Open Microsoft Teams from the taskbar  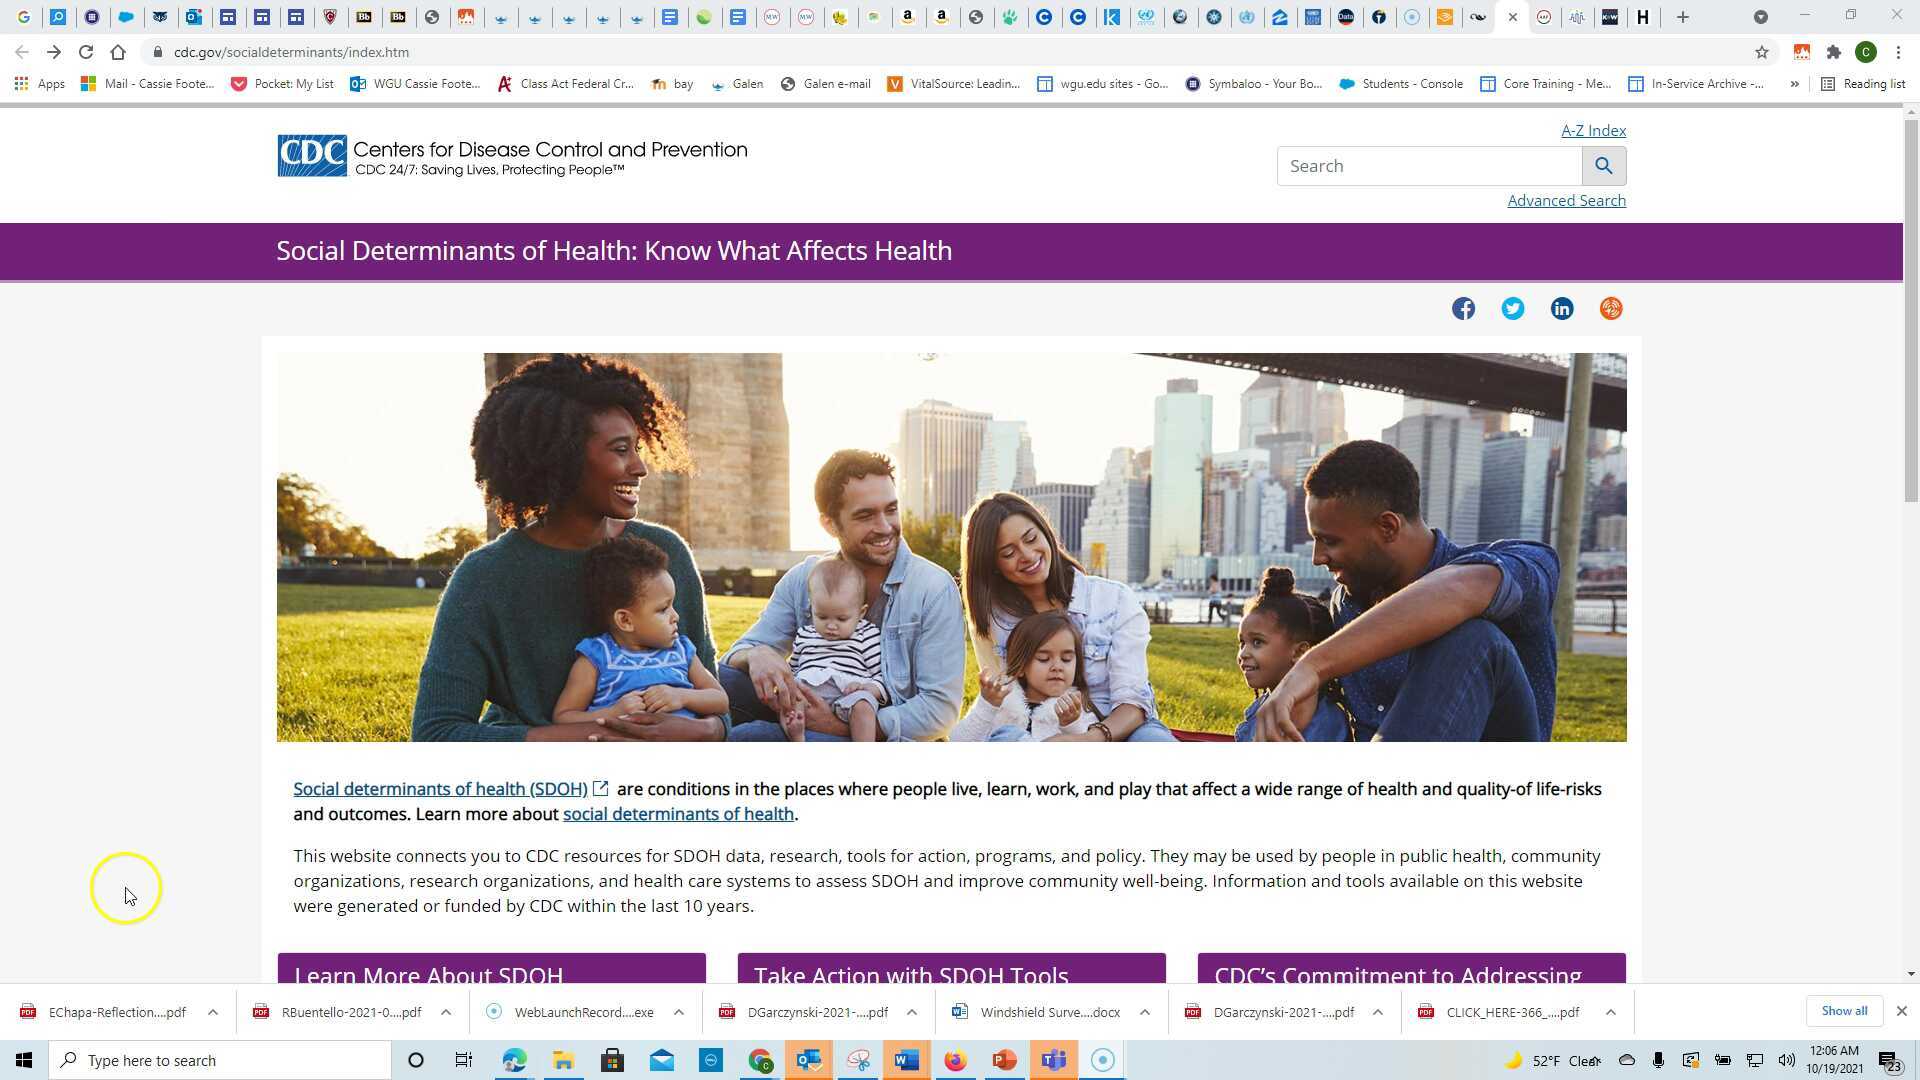coord(1053,1060)
